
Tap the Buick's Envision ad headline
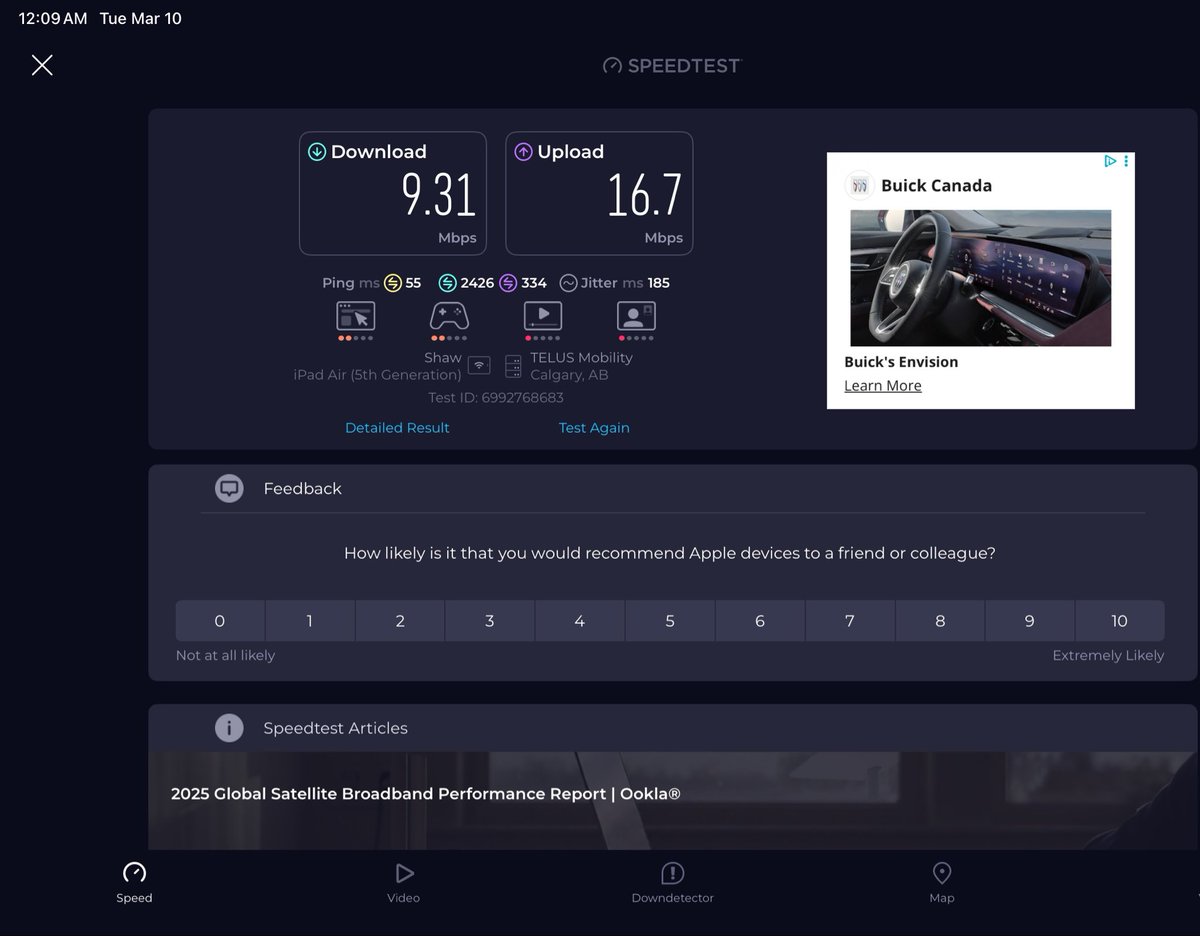pyautogui.click(x=901, y=362)
